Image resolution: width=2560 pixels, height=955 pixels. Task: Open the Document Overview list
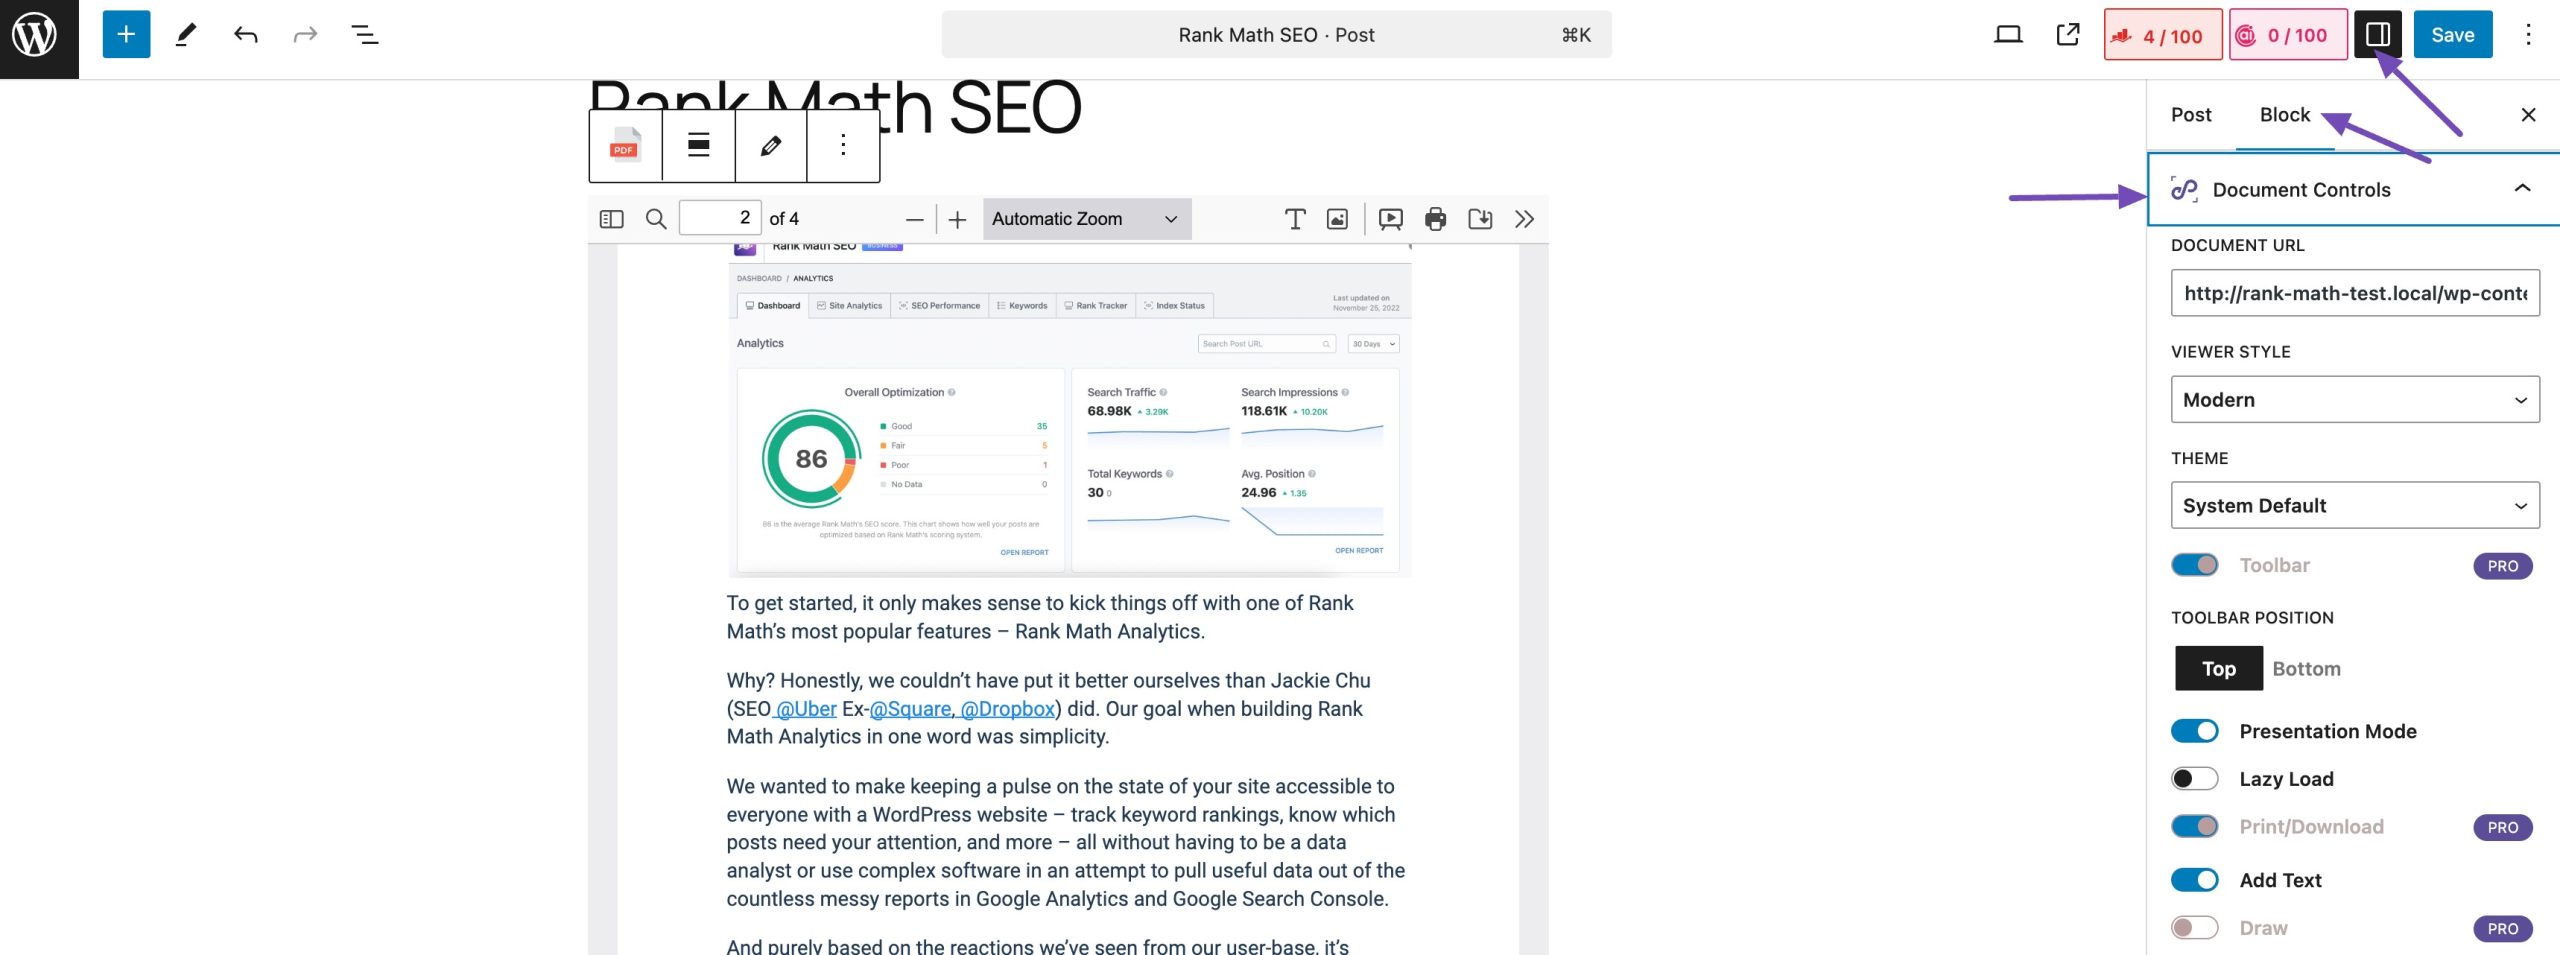coord(365,35)
